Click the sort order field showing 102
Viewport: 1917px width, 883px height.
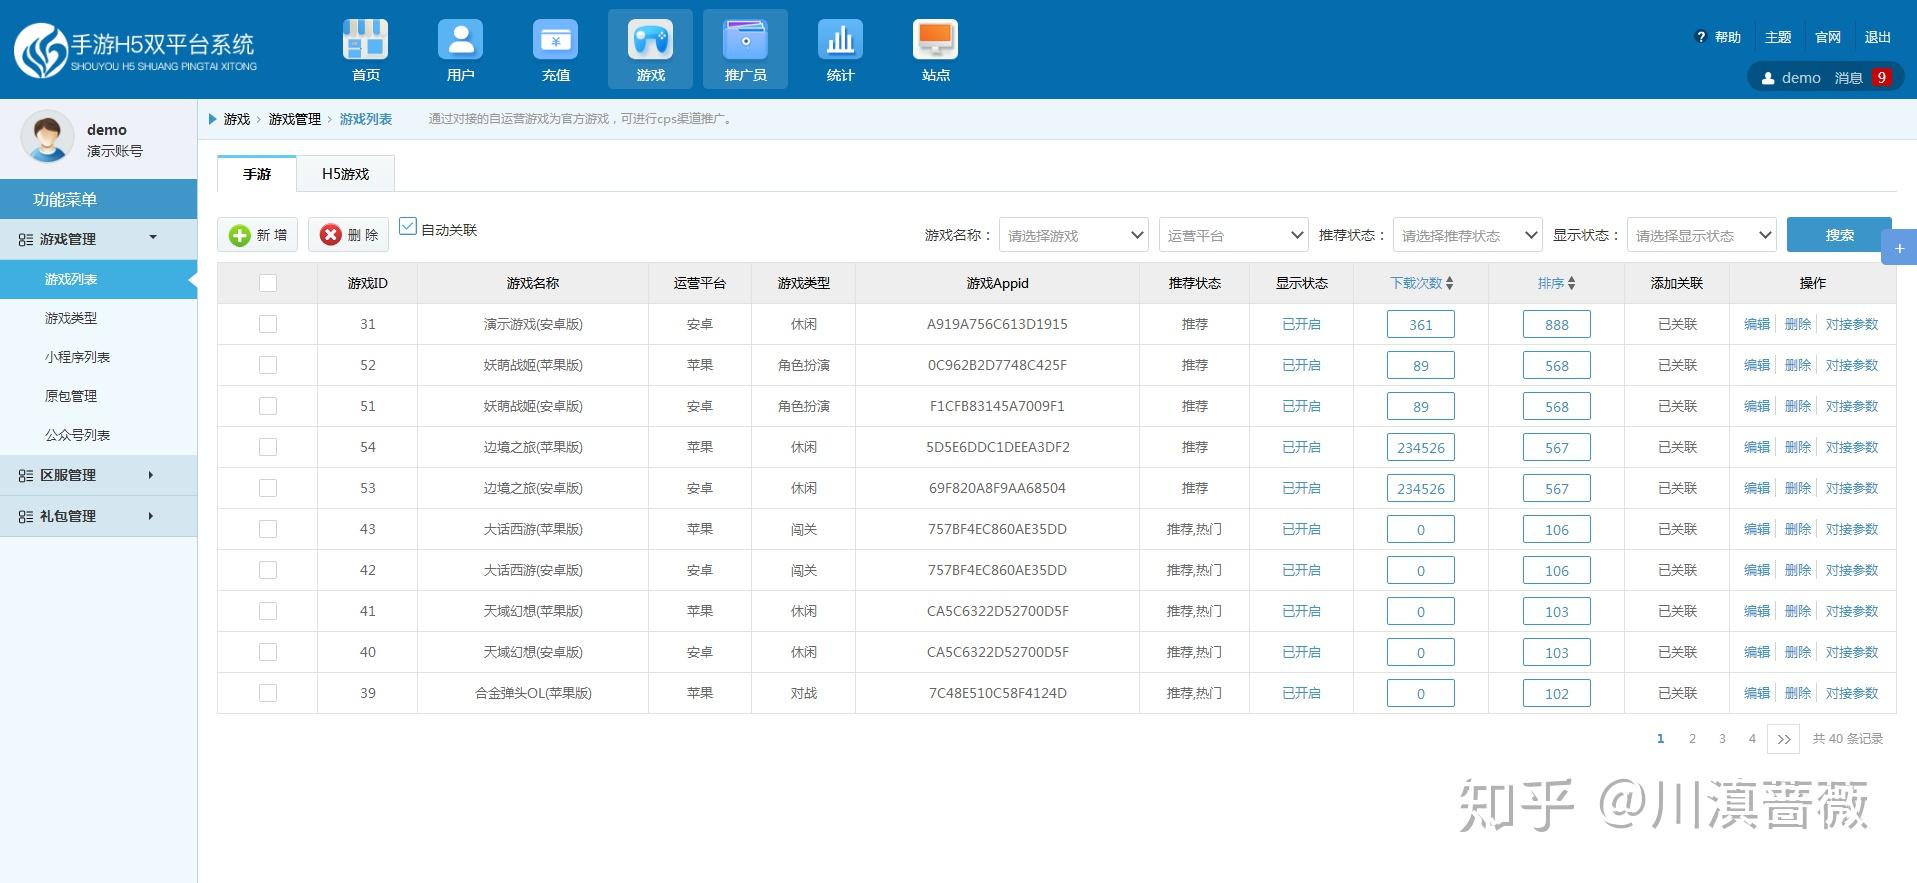pyautogui.click(x=1557, y=694)
